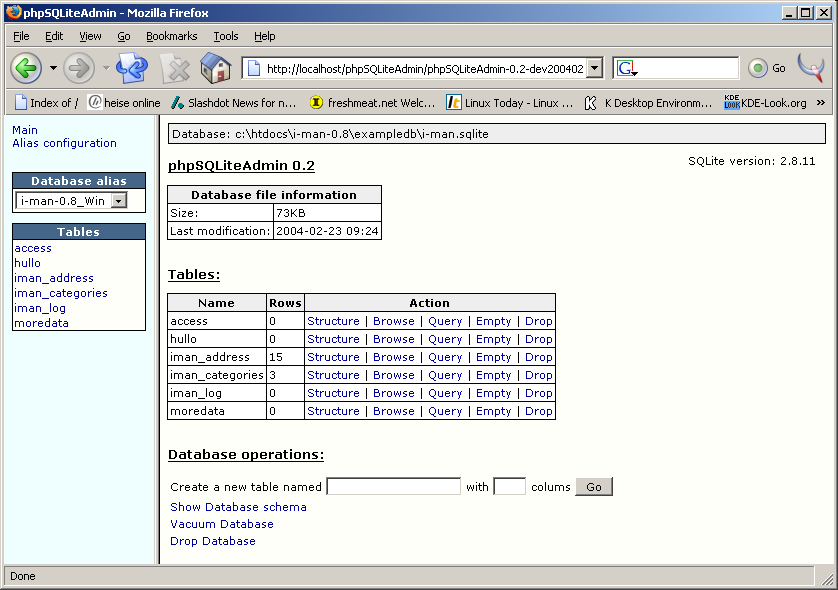Click the iman_address row count 15
This screenshot has width=838, height=590.
click(276, 357)
